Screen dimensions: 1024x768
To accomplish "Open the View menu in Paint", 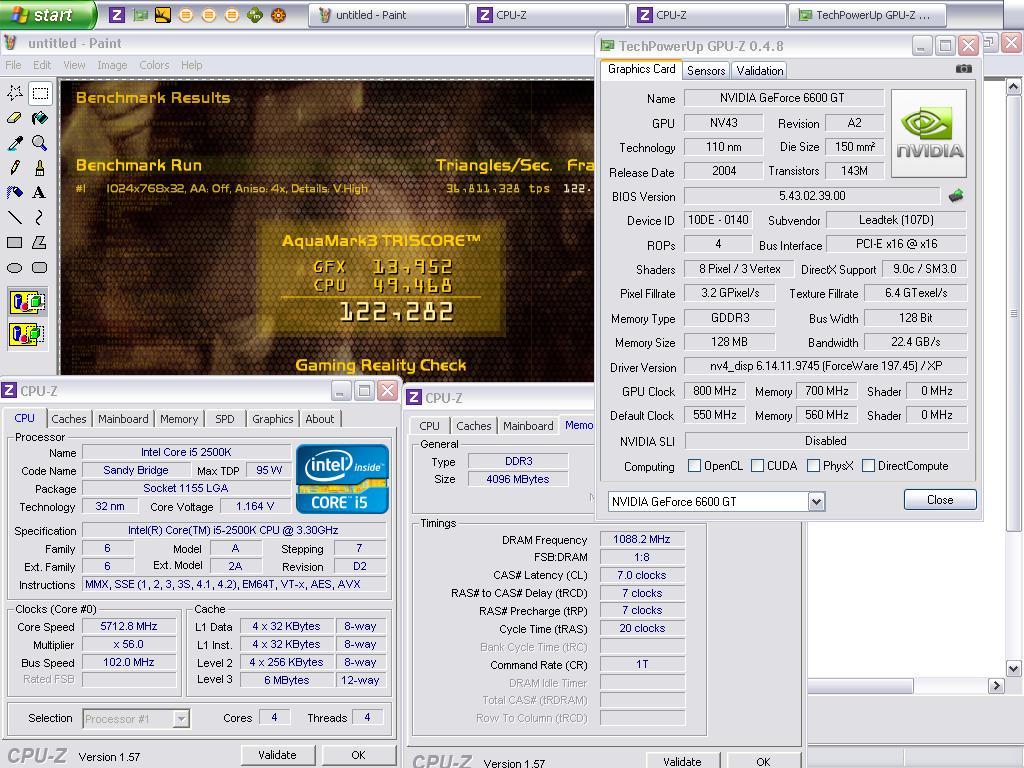I will click(x=74, y=65).
